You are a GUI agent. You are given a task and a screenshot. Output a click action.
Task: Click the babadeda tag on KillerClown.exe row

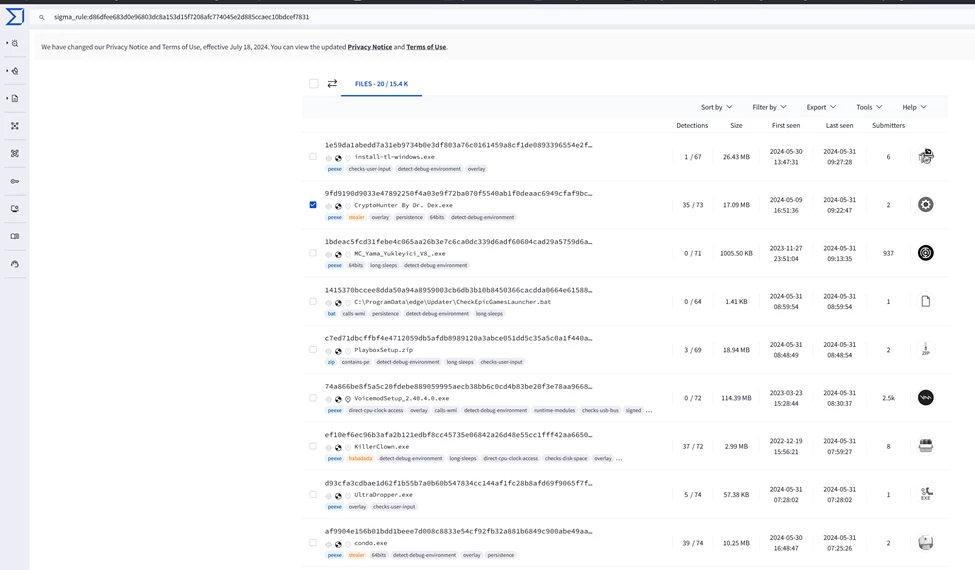(x=360, y=459)
